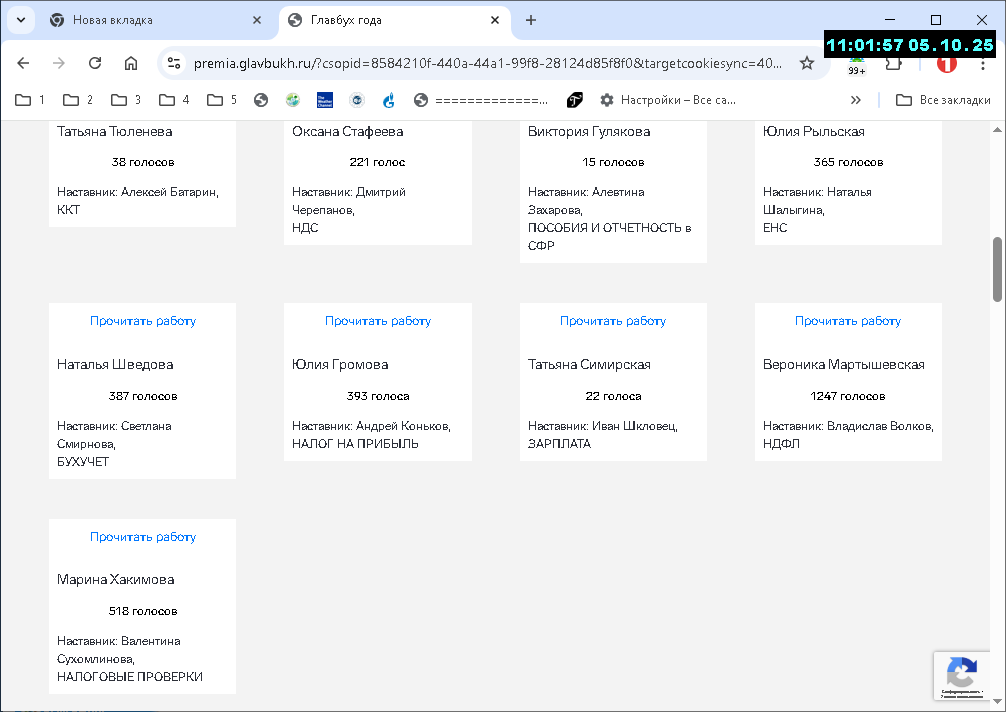Expand the tab search dropdown
Viewport: 1006px width, 712px height.
(x=20, y=20)
